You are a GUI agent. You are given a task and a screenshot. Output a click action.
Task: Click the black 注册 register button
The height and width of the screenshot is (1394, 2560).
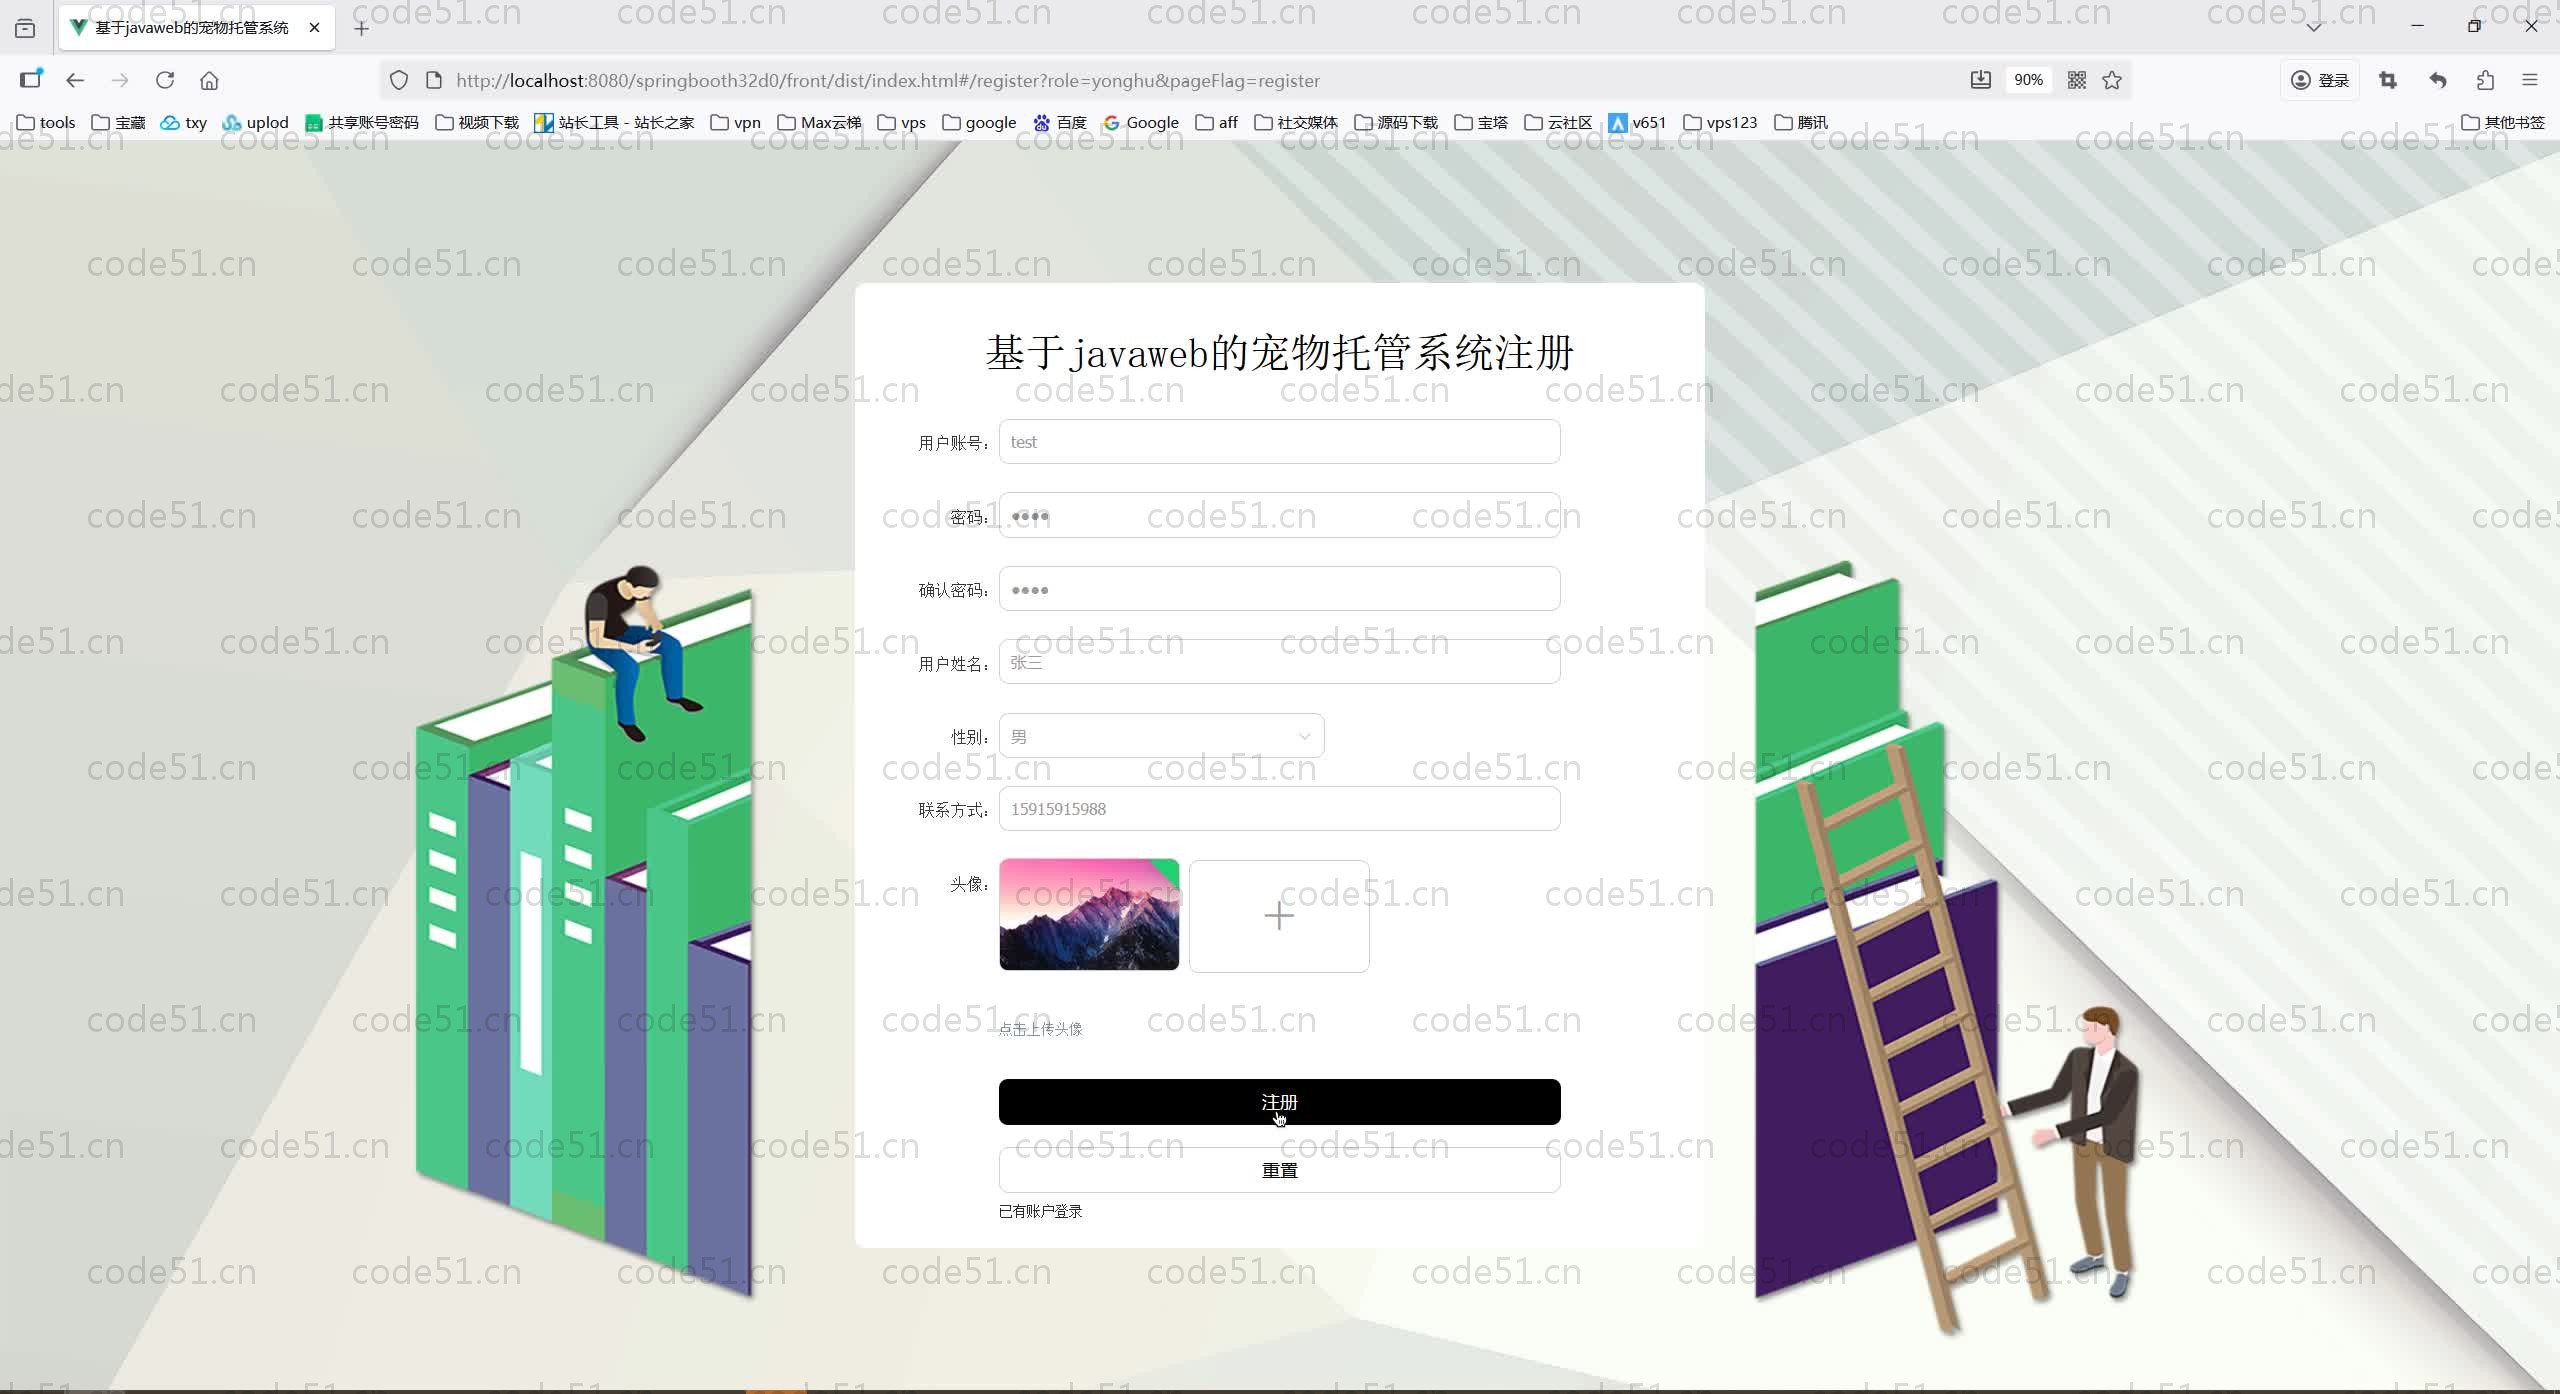point(1278,1101)
